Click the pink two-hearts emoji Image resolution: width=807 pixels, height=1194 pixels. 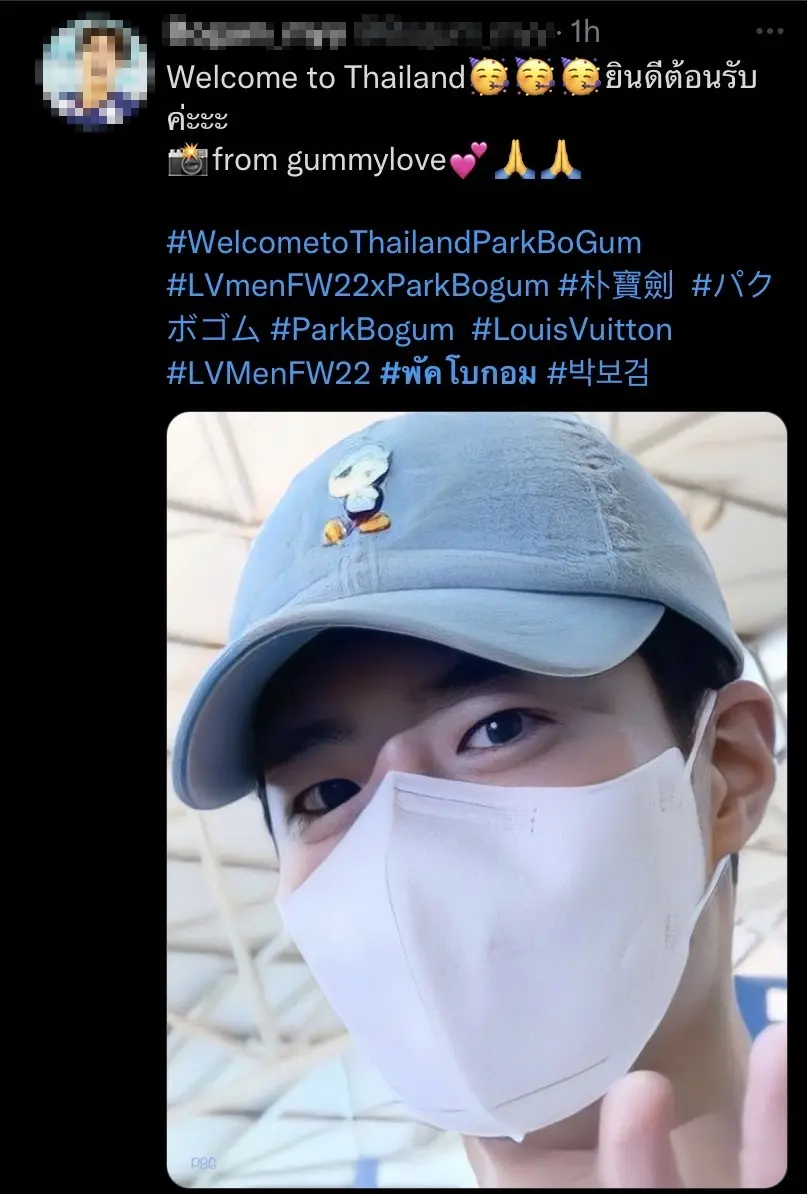[x=468, y=160]
